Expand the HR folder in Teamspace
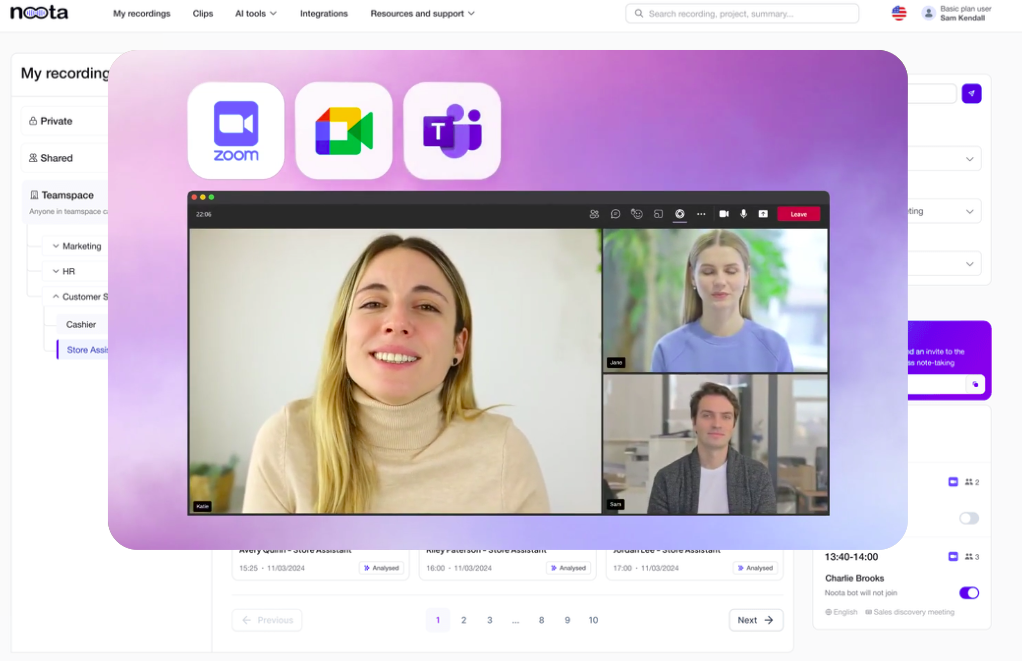1022x661 pixels. pyautogui.click(x=56, y=271)
